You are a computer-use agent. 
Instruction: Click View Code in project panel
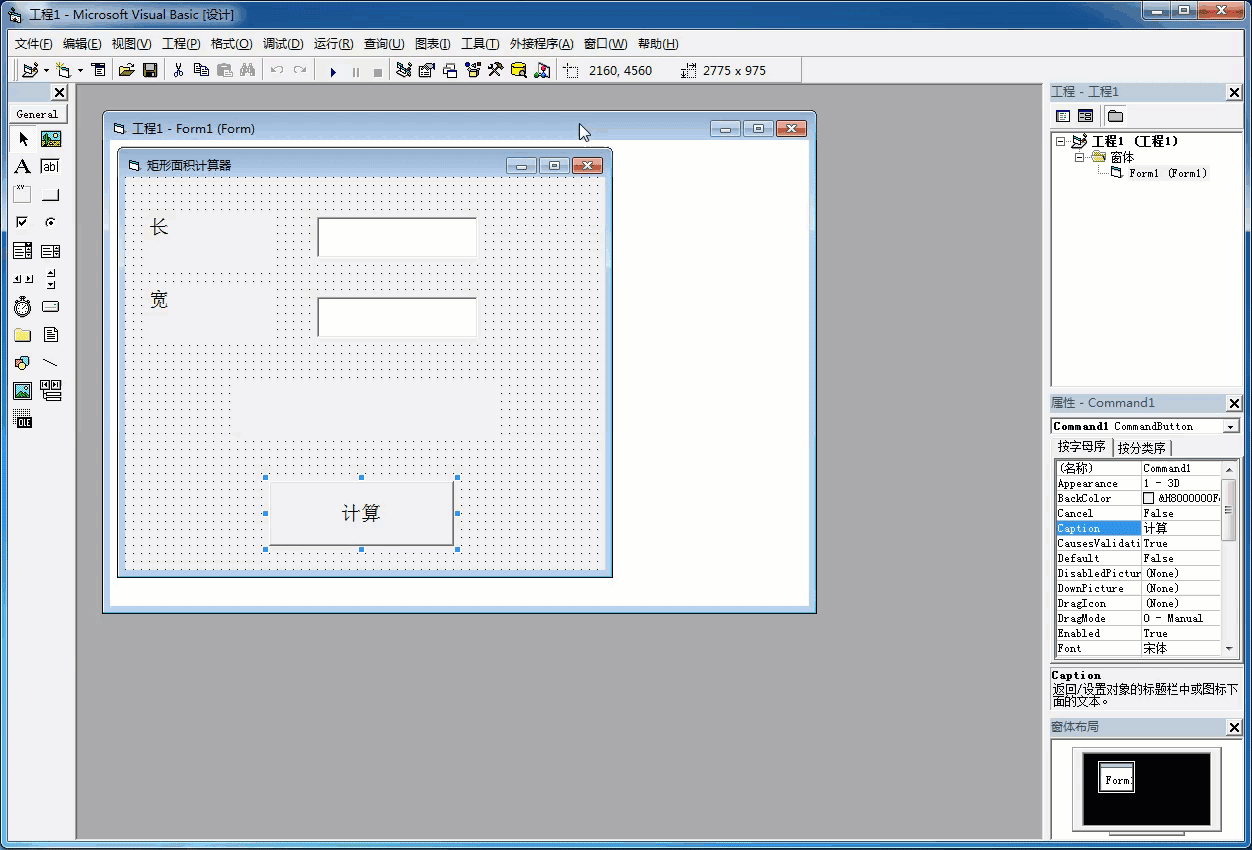tap(1063, 116)
